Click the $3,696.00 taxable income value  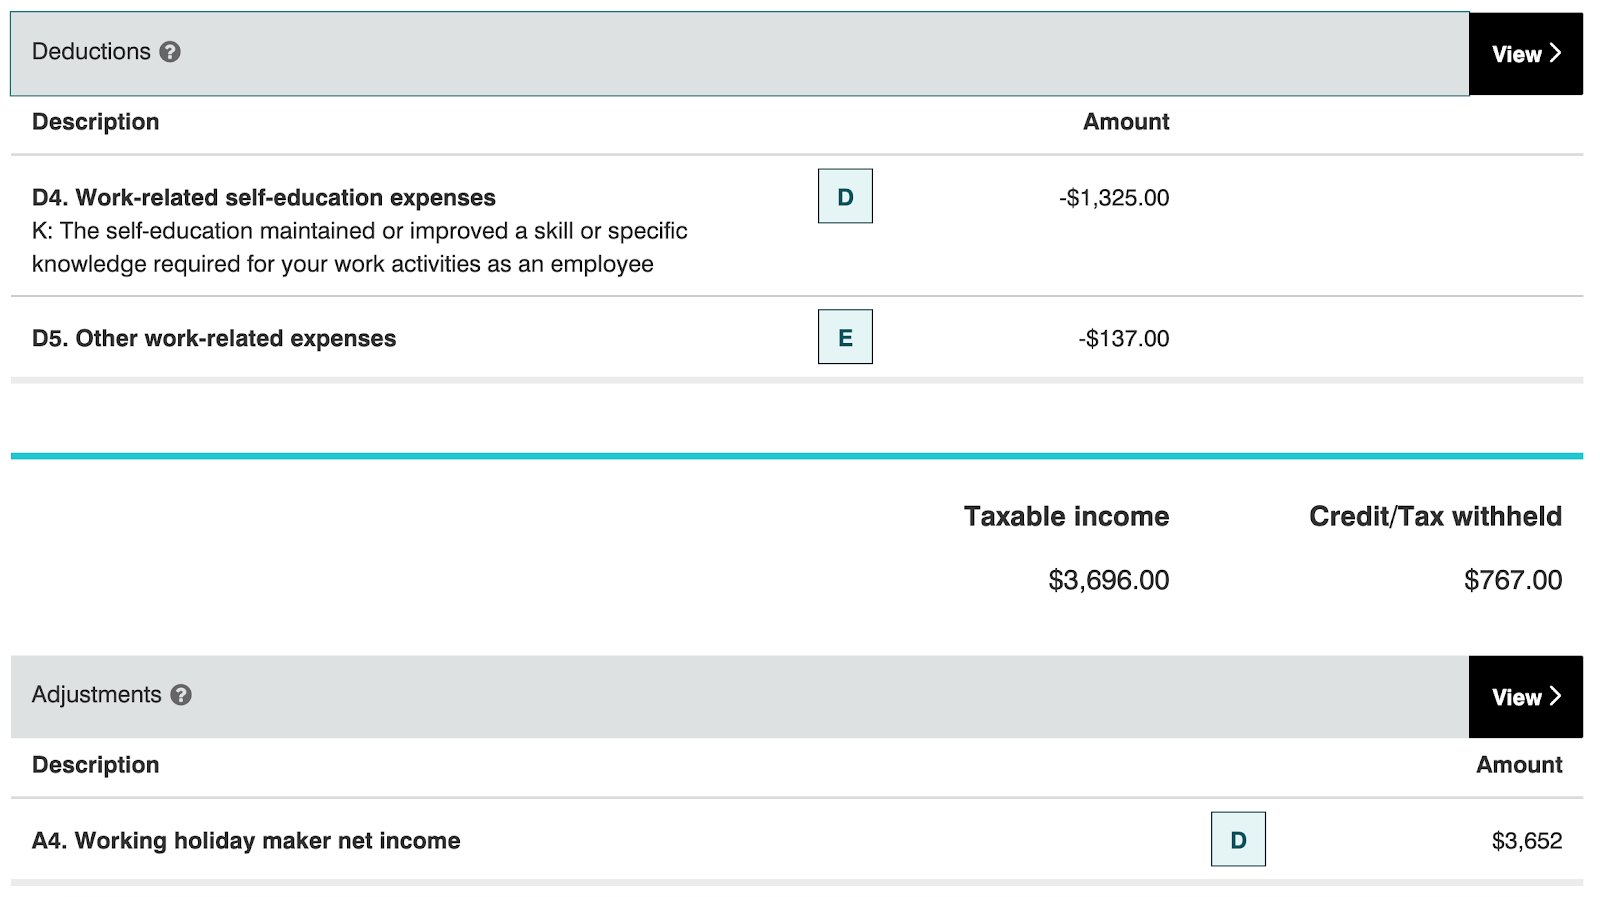(1108, 580)
